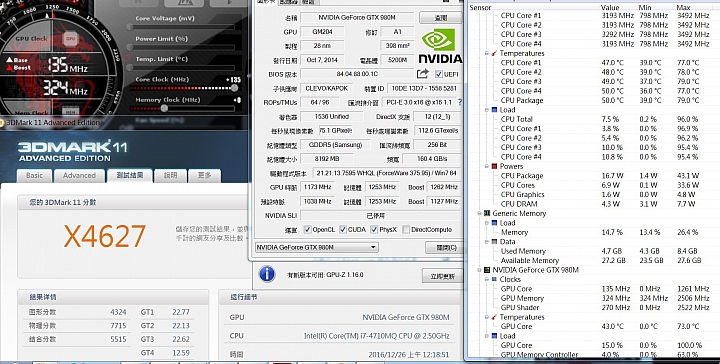Click the 查詢 lookup button in GPU-Z

click(x=440, y=18)
